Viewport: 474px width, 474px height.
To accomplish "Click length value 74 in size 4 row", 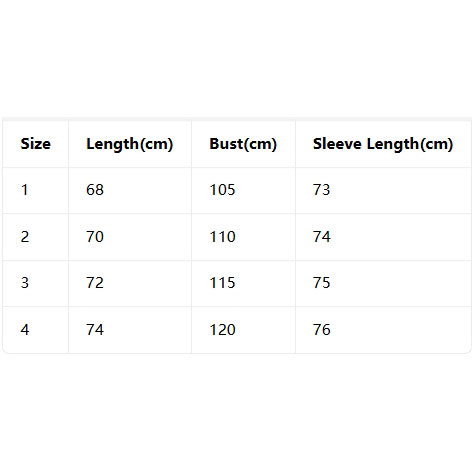I will pos(95,330).
